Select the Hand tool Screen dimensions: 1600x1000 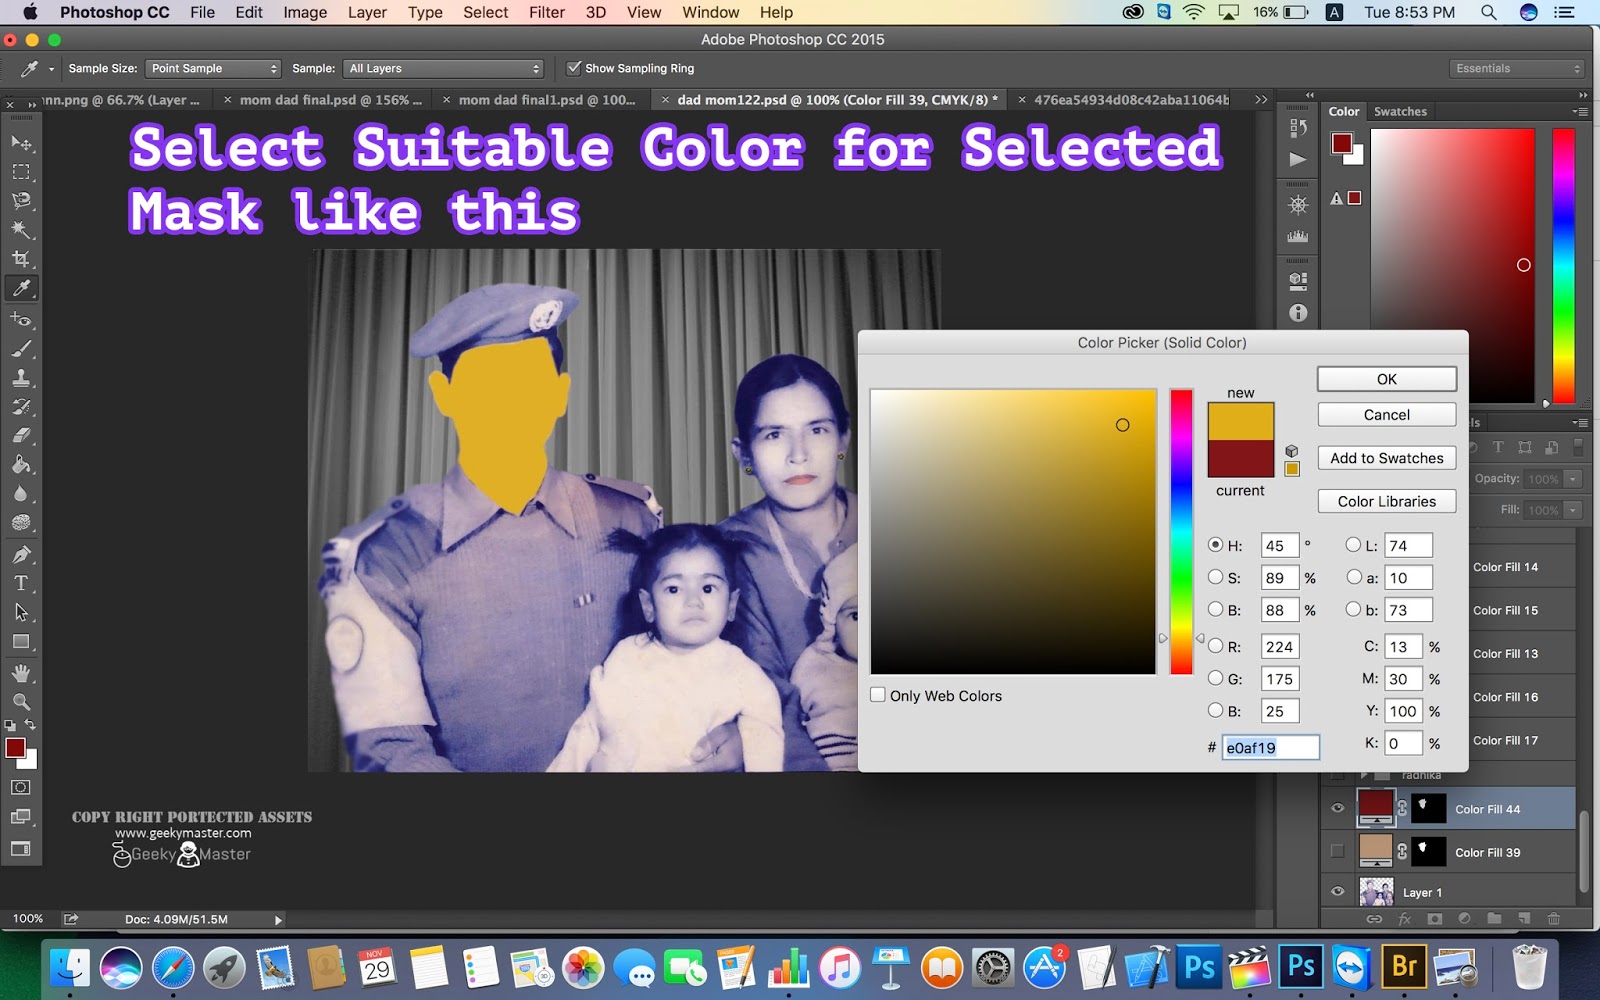(x=21, y=673)
